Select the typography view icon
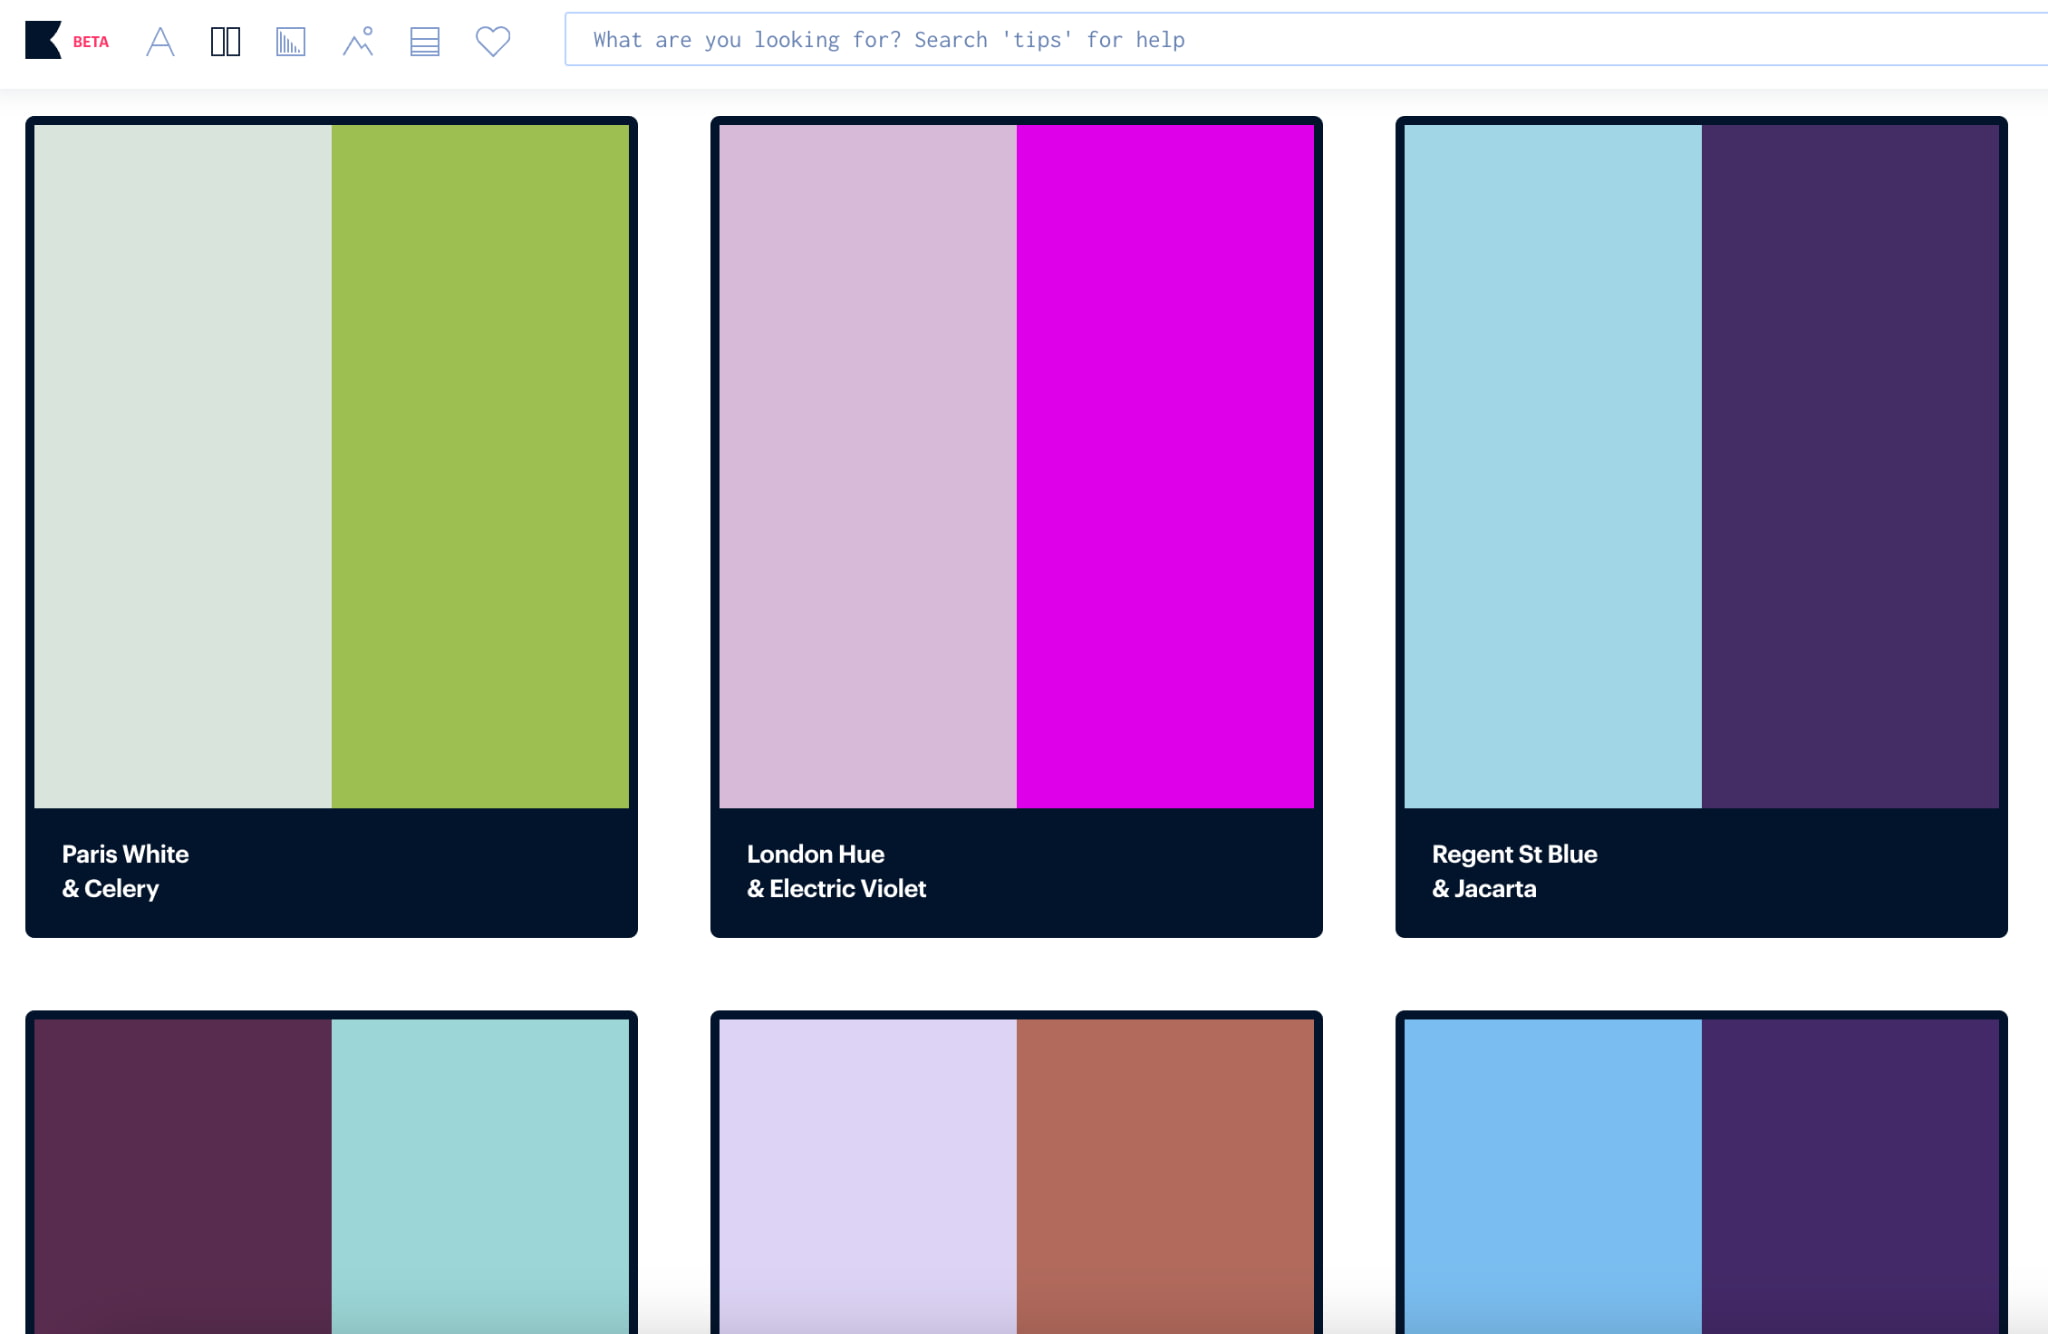Image resolution: width=2048 pixels, height=1334 pixels. (160, 41)
